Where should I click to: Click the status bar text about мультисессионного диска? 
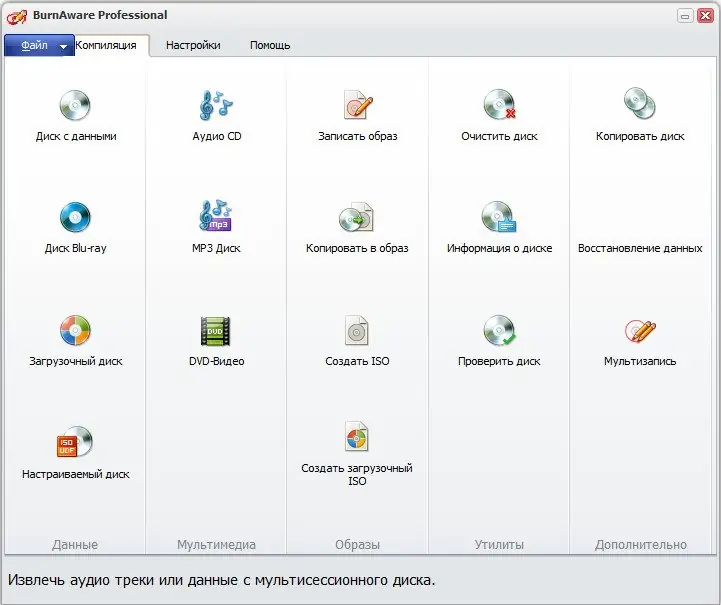[x=221, y=580]
